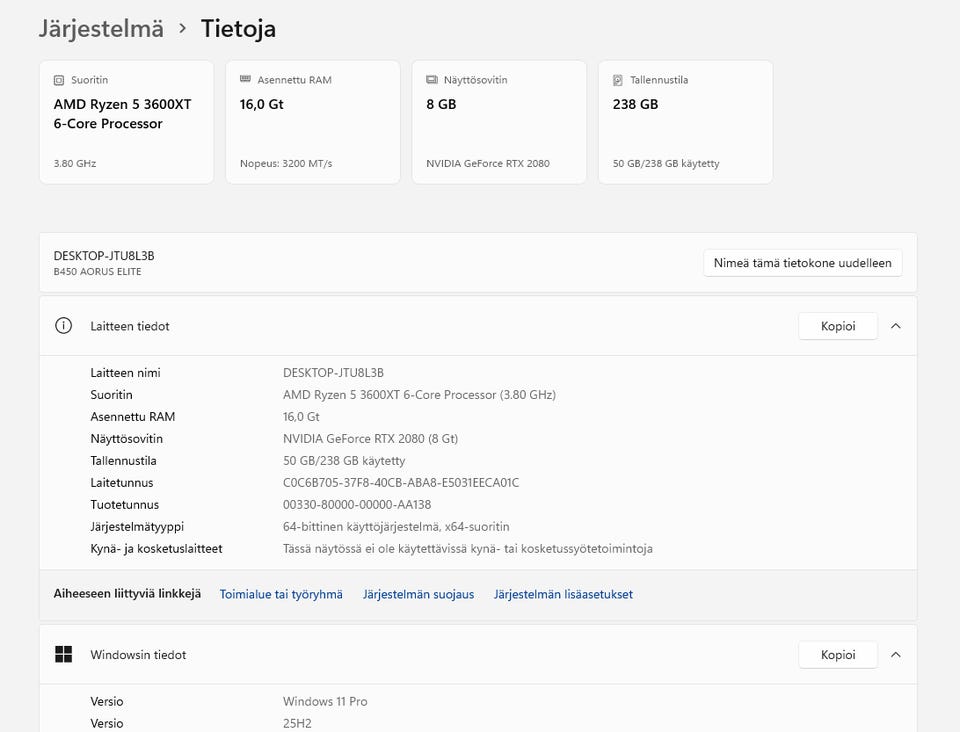
Task: Click the Windows 11 Pro version value
Action: coord(325,701)
